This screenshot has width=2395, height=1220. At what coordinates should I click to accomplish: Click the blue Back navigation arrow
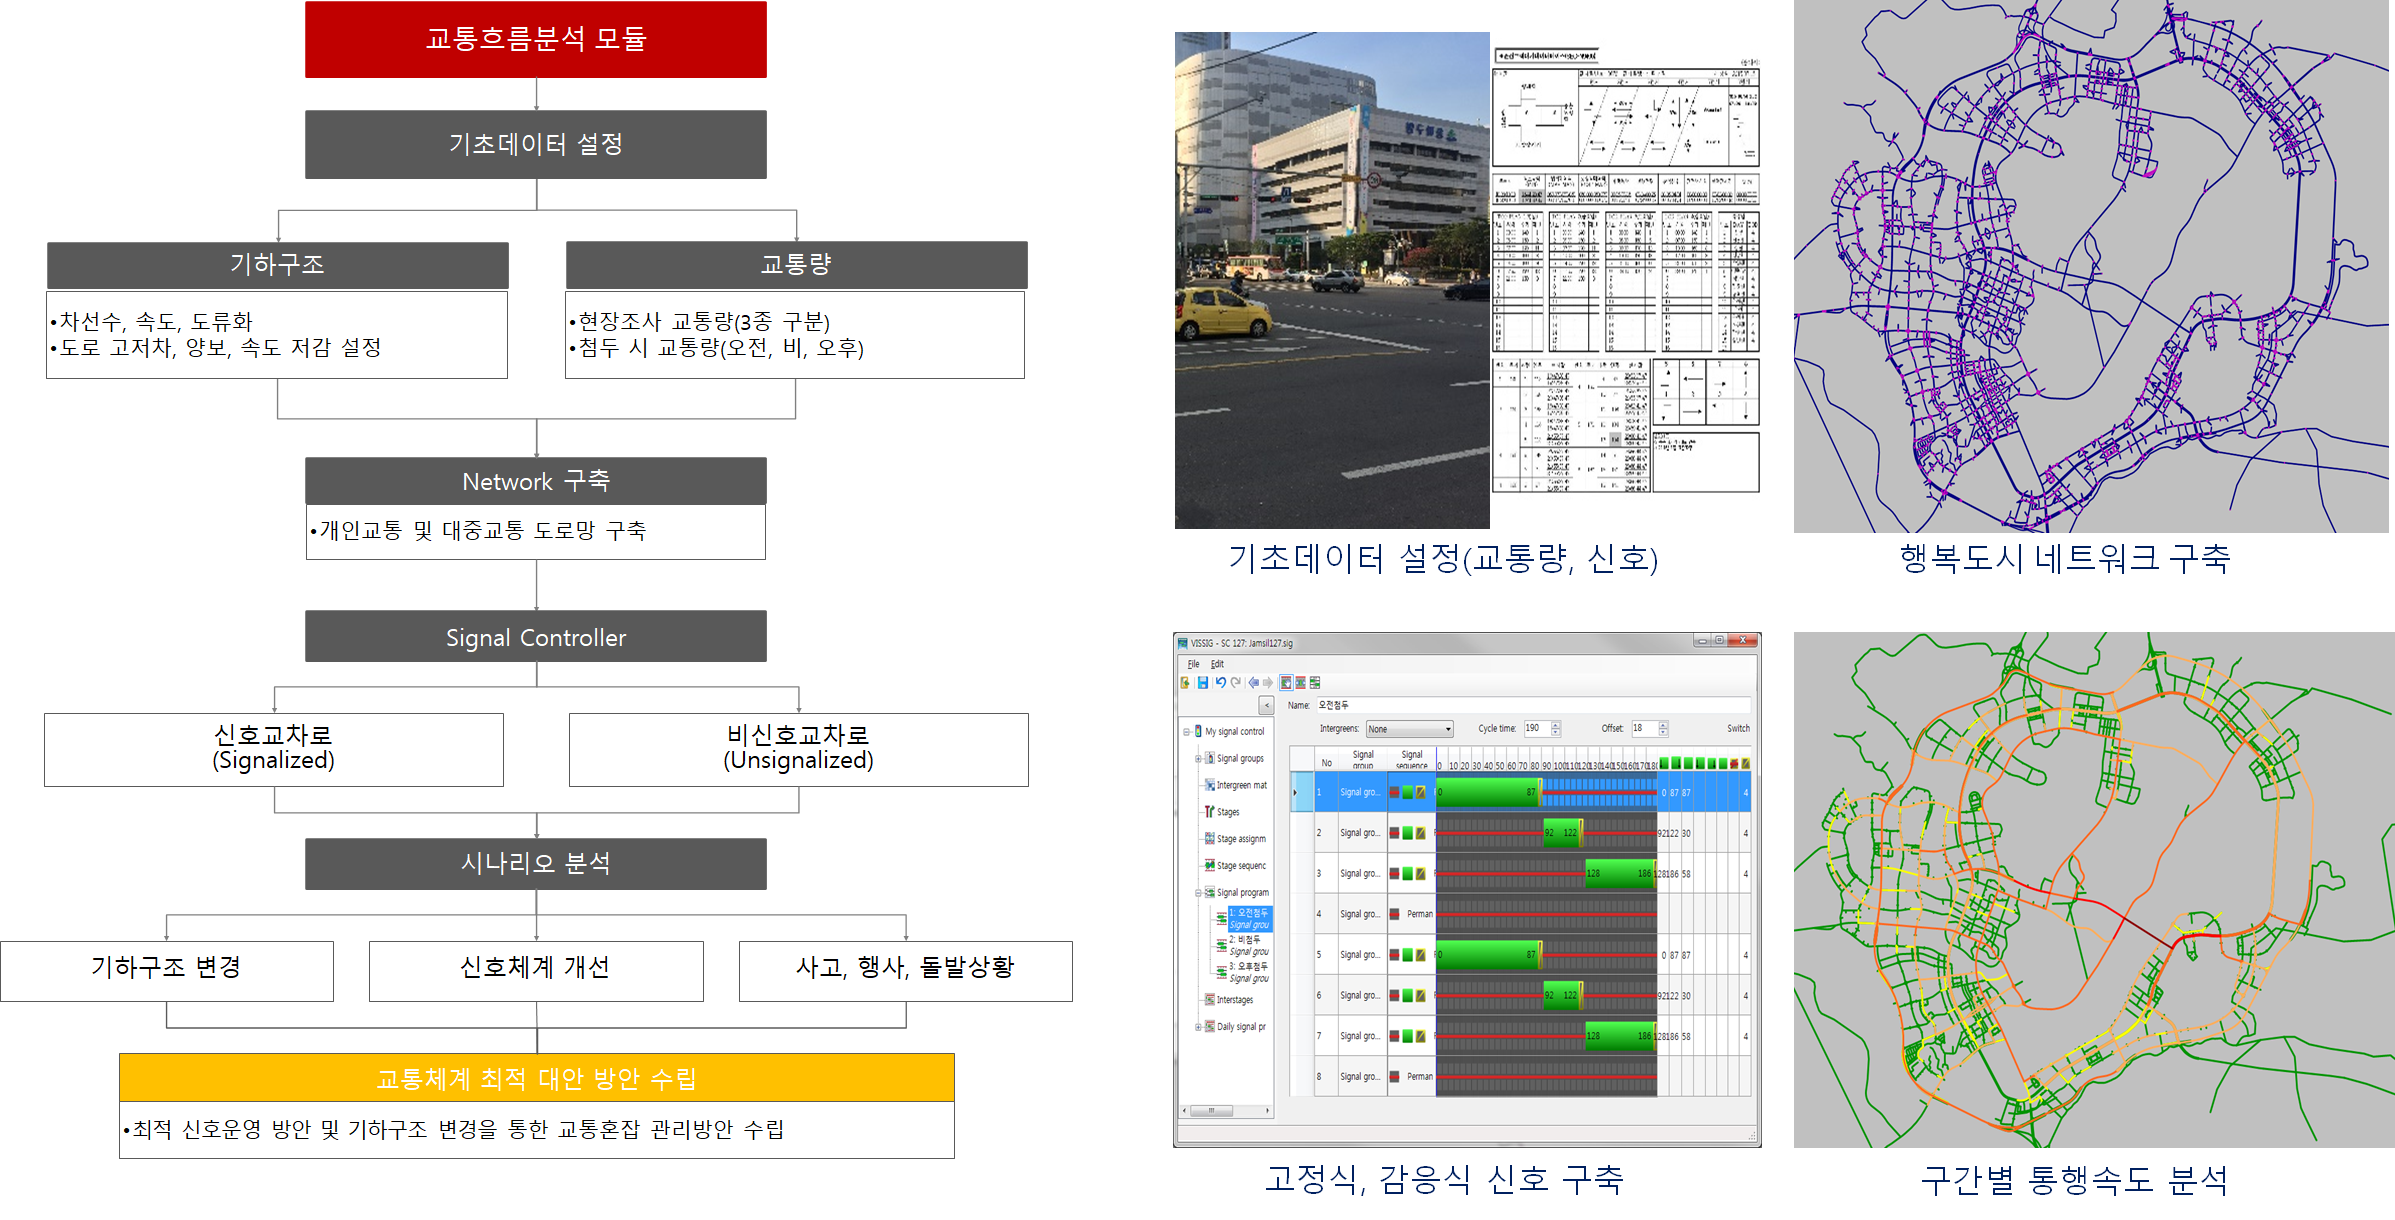pos(1253,683)
